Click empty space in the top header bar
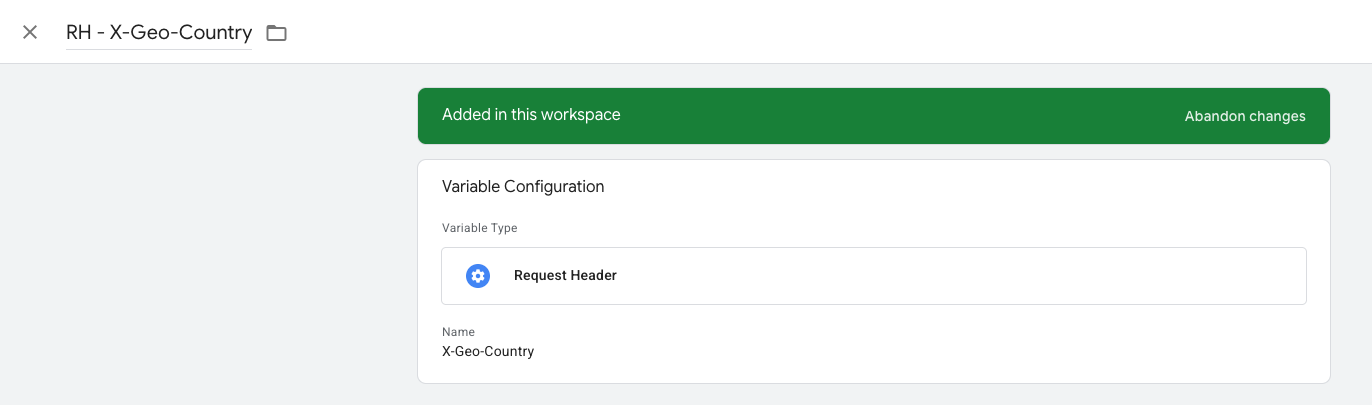 tap(800, 32)
